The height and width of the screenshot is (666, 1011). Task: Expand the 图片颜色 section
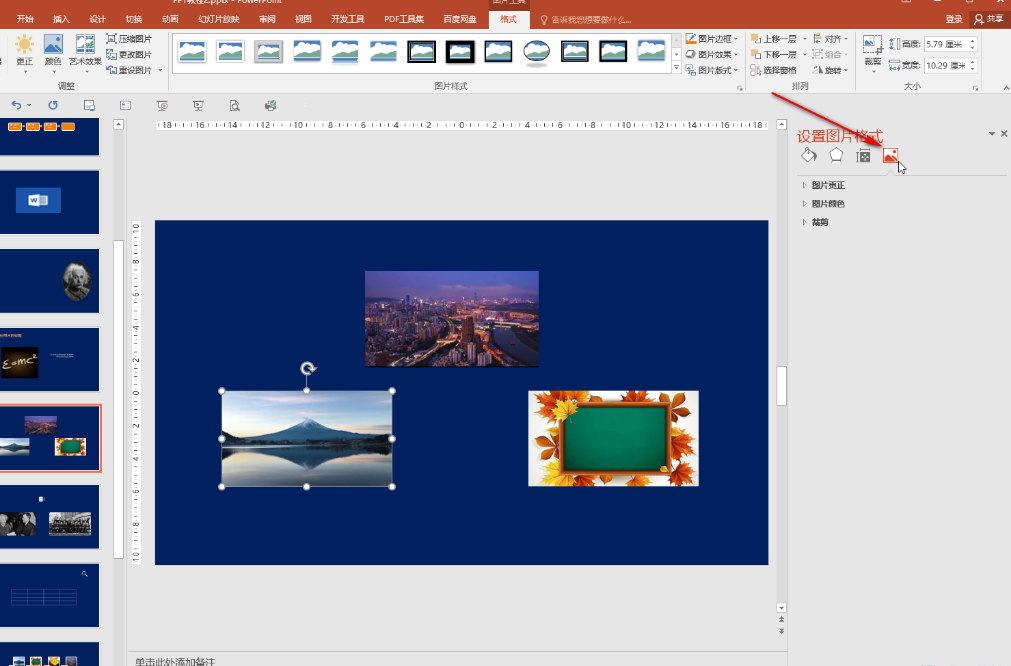[x=828, y=204]
